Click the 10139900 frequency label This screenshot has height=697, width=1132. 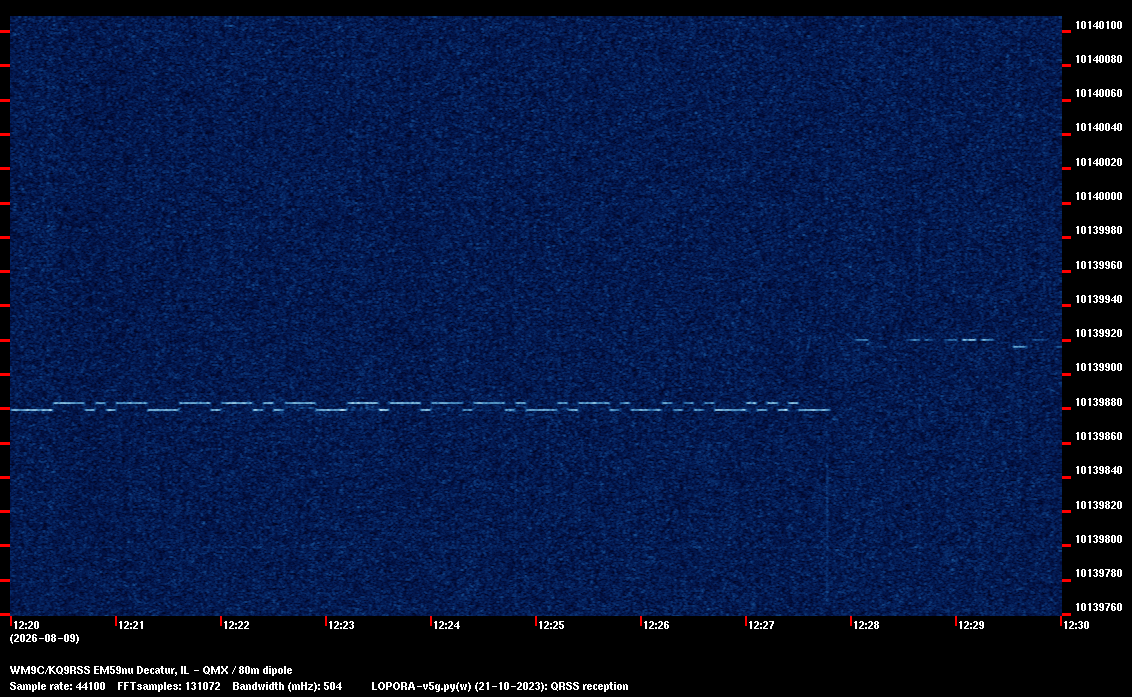click(x=1099, y=367)
